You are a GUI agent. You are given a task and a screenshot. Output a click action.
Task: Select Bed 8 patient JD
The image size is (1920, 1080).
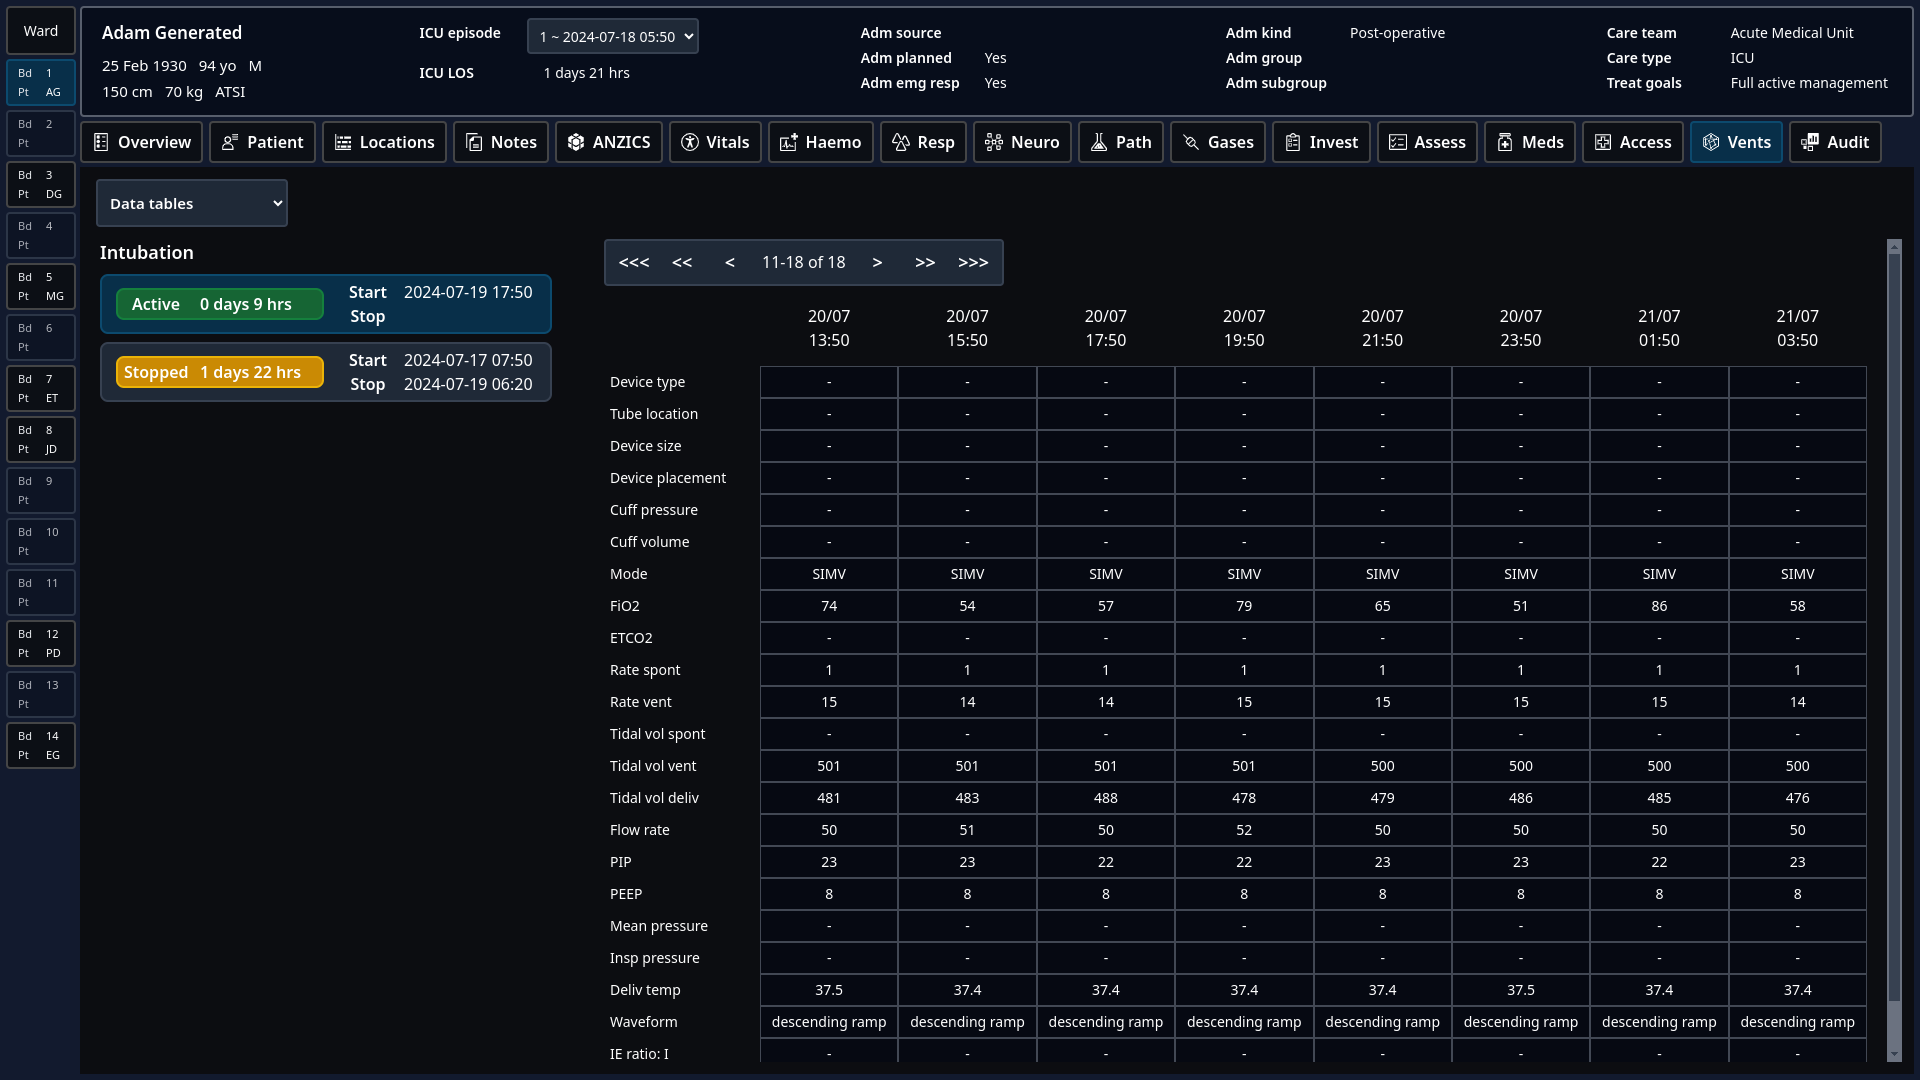click(41, 440)
